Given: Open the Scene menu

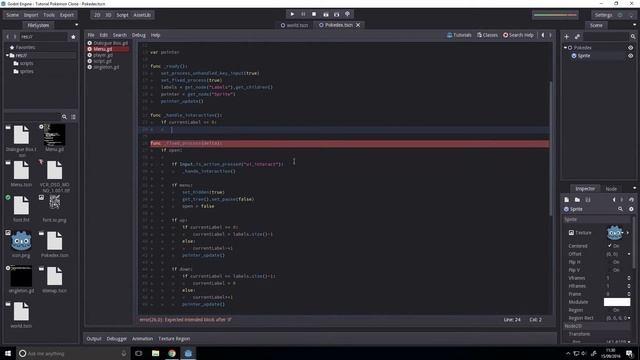Looking at the screenshot, I should click(12, 15).
